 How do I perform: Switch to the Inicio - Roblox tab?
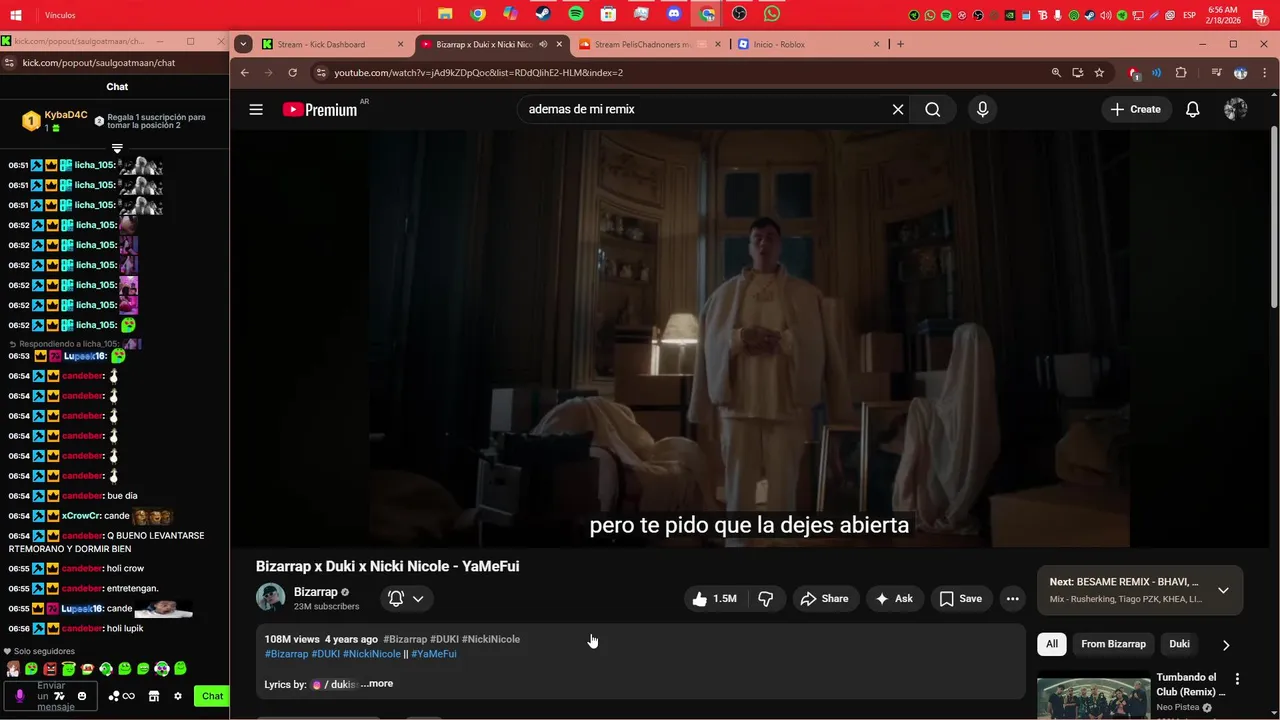tap(809, 44)
